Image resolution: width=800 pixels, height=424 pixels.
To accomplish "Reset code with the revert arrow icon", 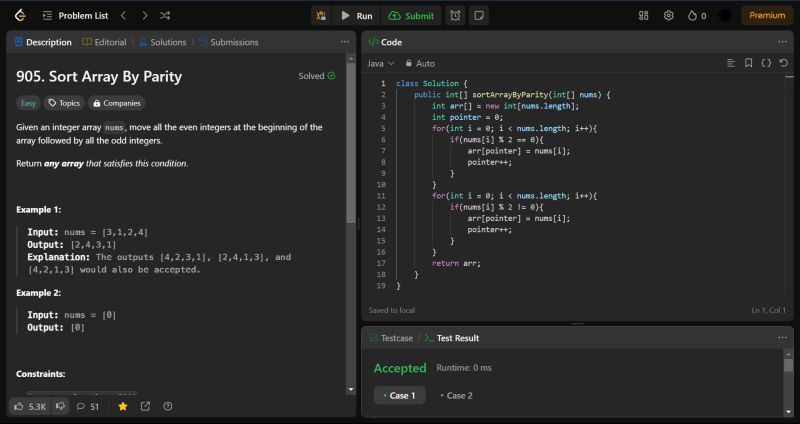I will pyautogui.click(x=785, y=63).
